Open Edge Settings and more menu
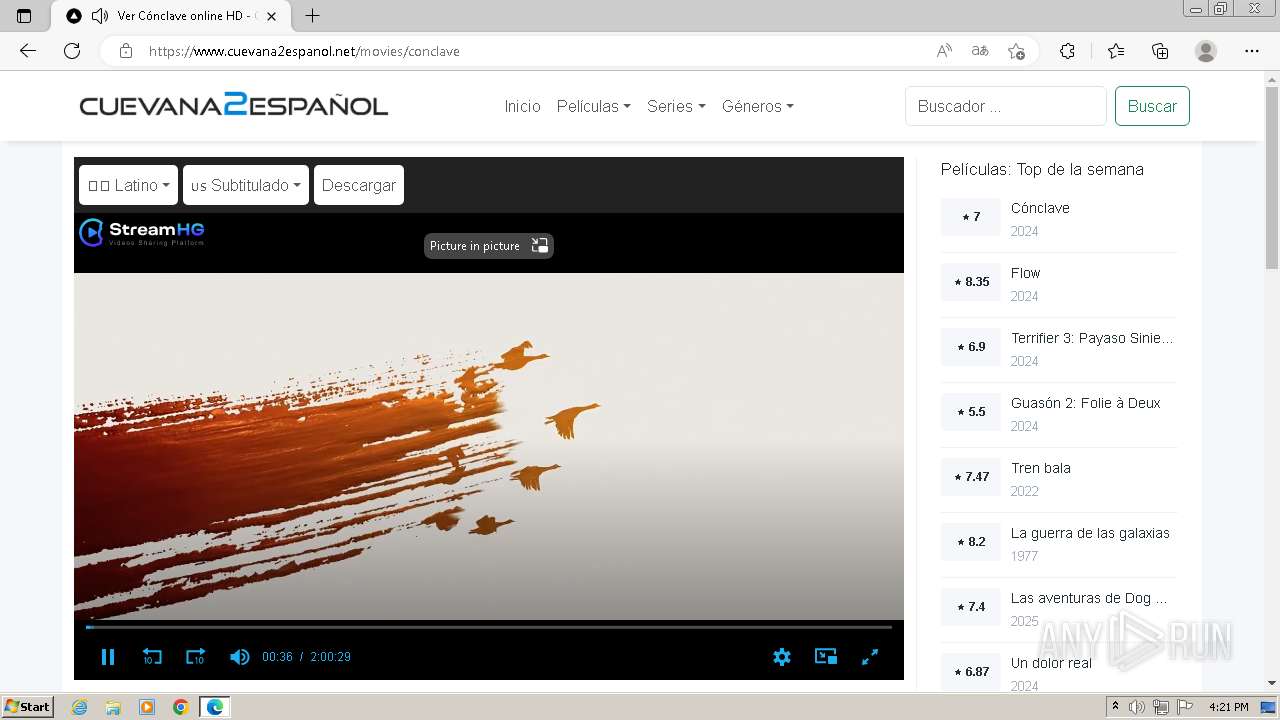 1252,51
